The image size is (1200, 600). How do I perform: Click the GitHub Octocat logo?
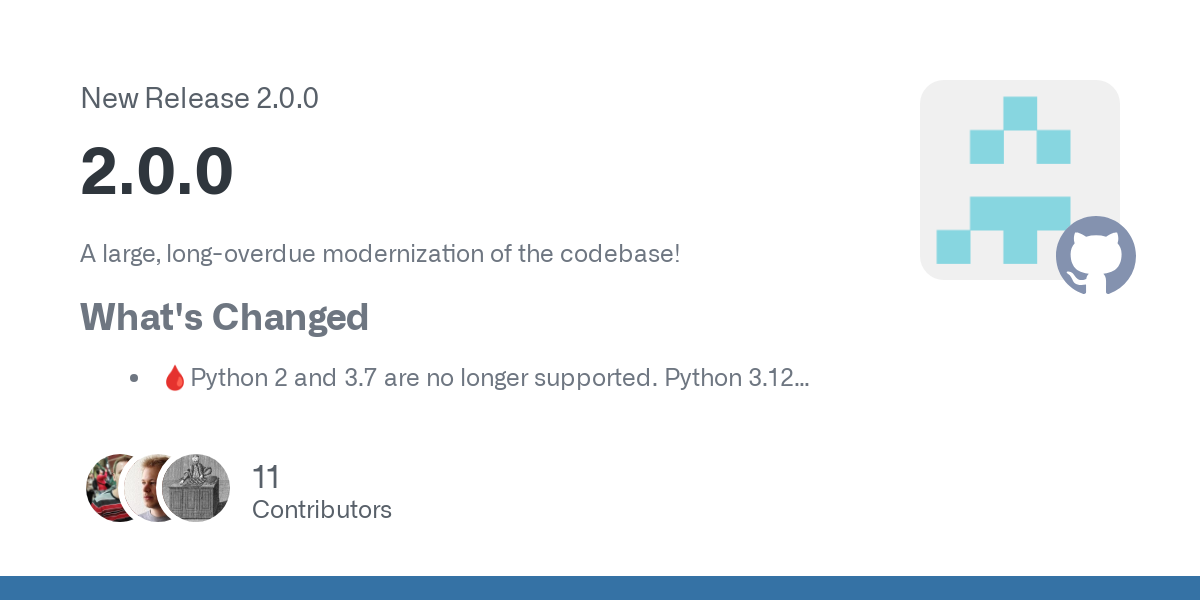point(1096,255)
